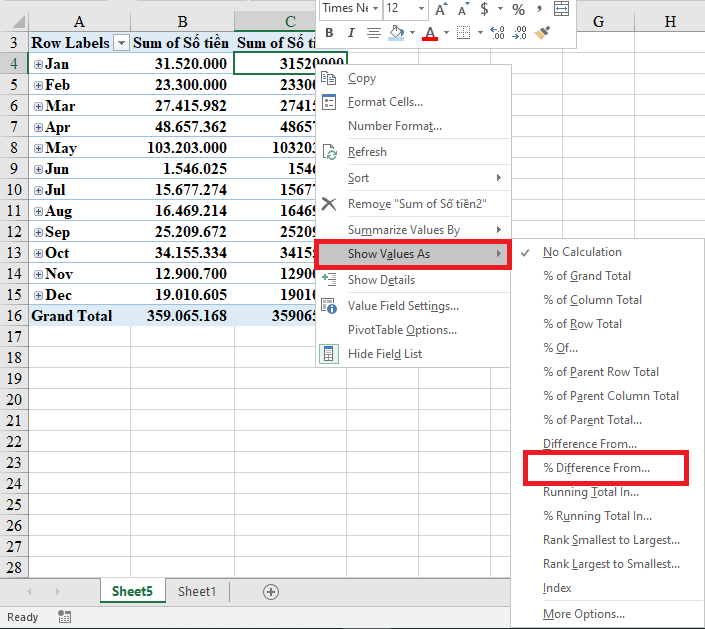Click Refresh in the context menu
This screenshot has width=705, height=629.
[367, 152]
